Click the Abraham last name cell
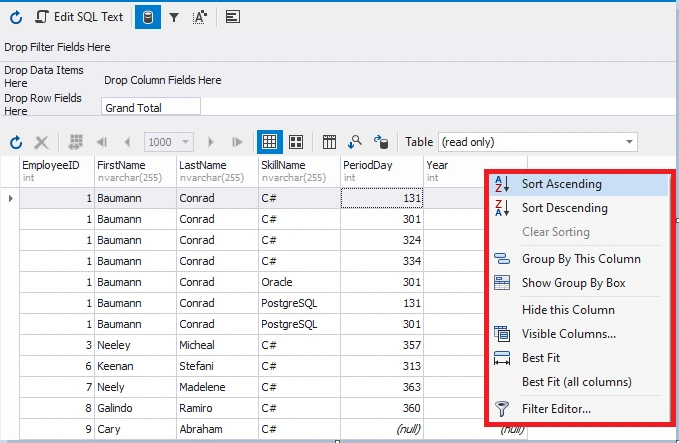Screen dimensions: 679x443 point(217,429)
